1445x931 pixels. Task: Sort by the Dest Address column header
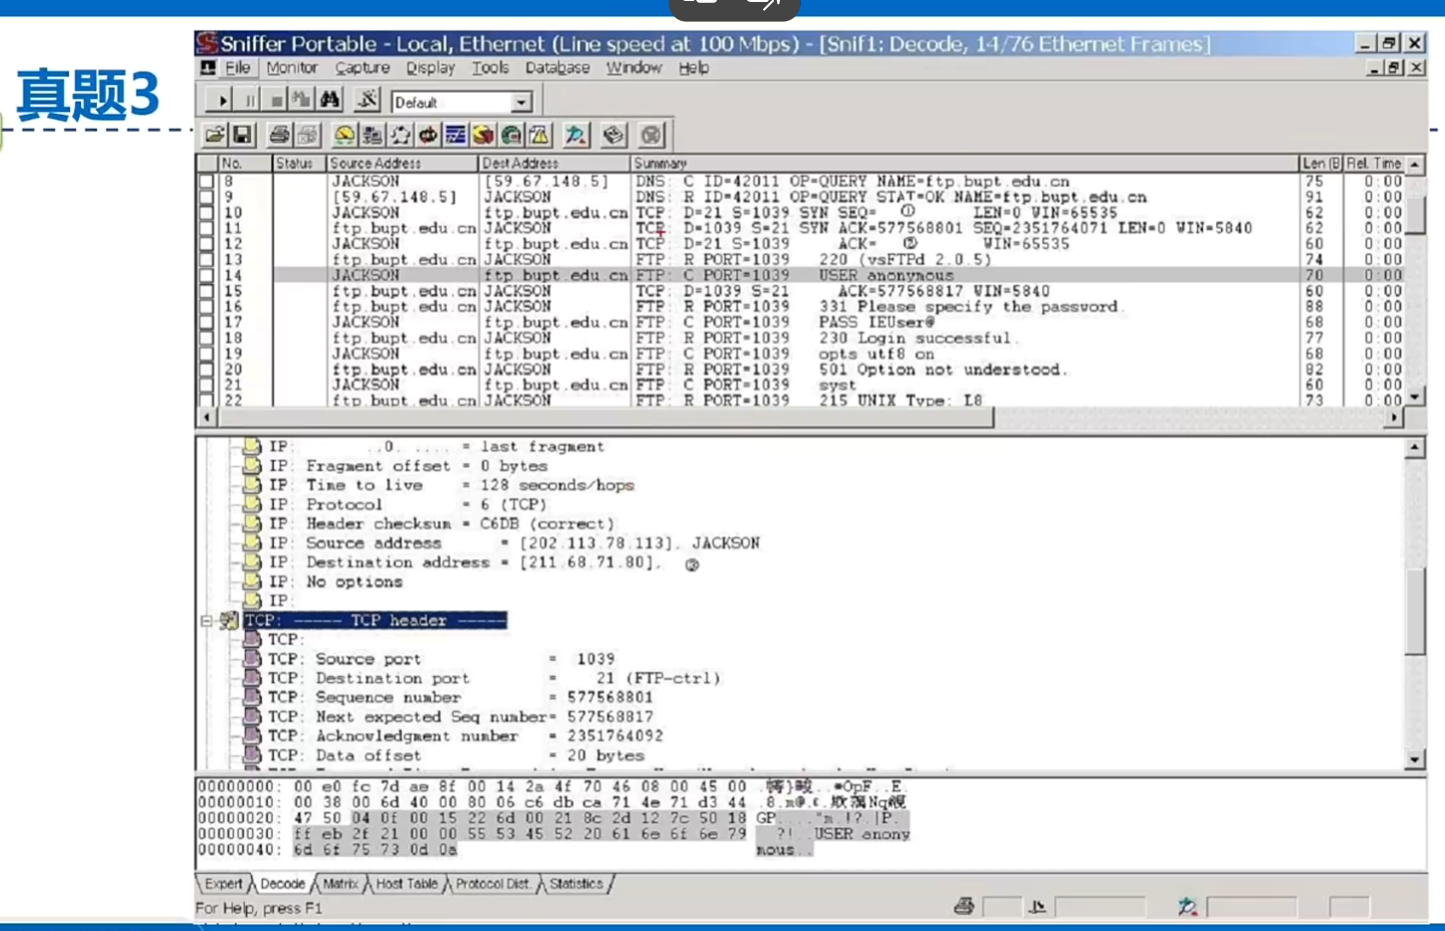pos(554,163)
